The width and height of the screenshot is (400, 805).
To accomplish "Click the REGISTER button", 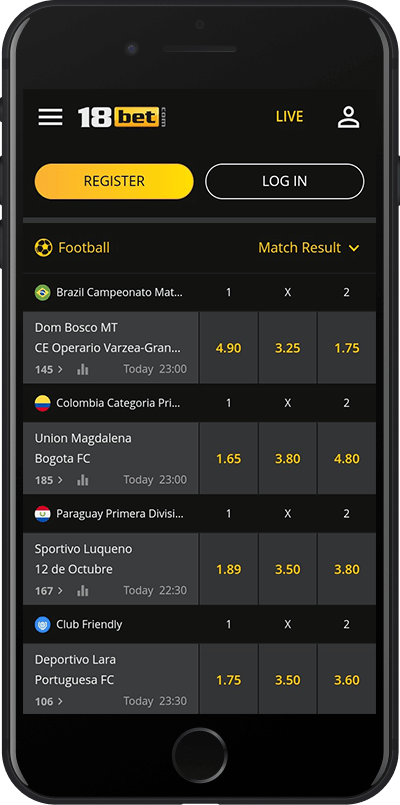I will [114, 181].
